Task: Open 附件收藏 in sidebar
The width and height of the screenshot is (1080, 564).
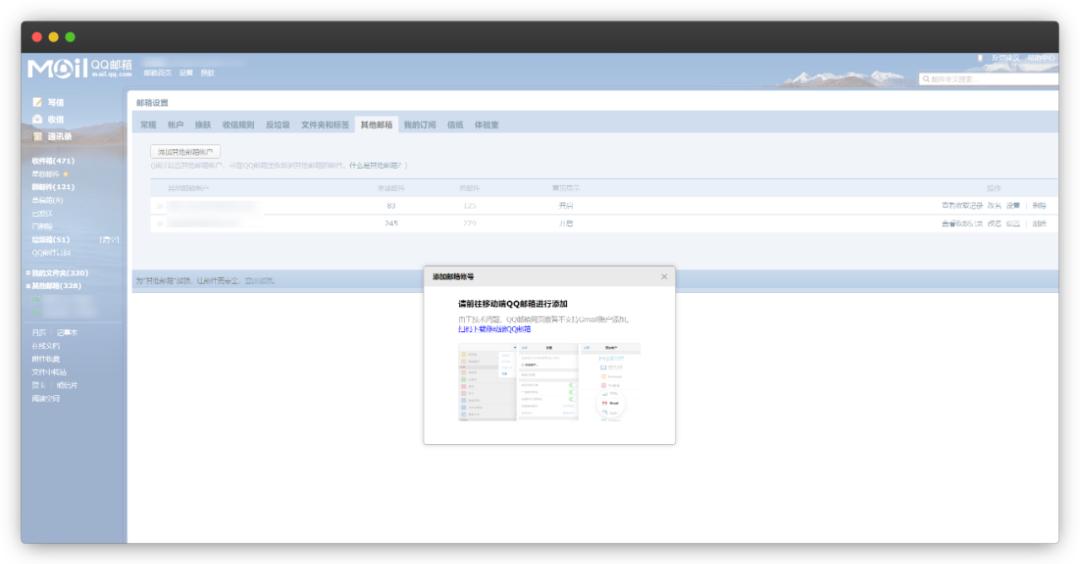Action: (45, 359)
